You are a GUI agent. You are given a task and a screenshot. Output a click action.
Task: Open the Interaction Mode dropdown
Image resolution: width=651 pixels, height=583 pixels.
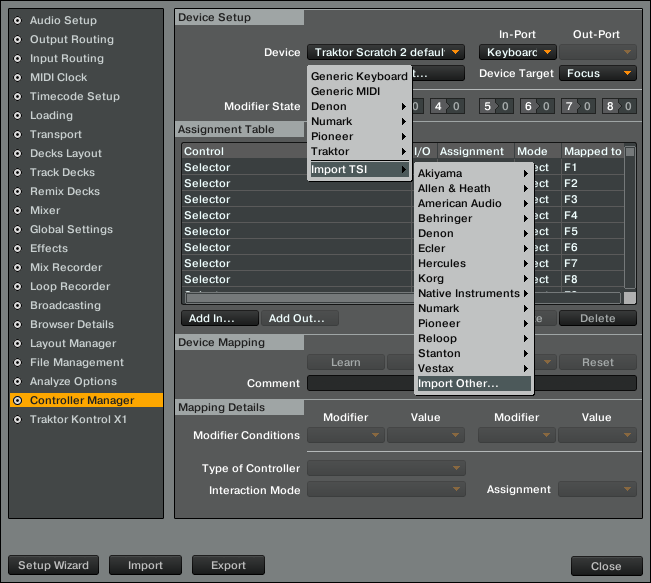(x=386, y=490)
